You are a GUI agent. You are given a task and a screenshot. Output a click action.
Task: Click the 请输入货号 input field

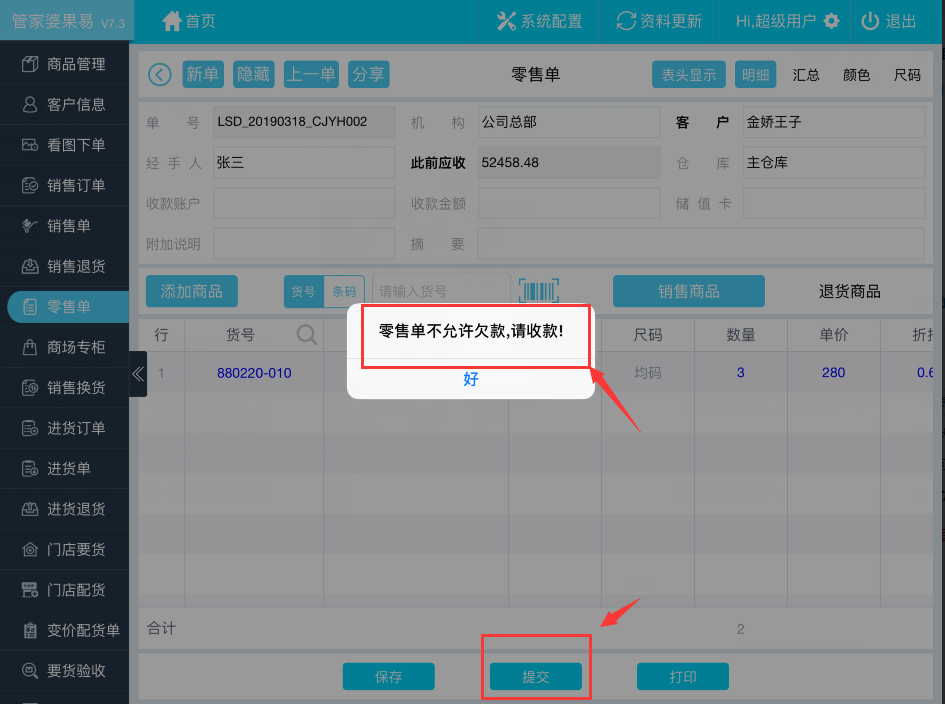tap(441, 291)
